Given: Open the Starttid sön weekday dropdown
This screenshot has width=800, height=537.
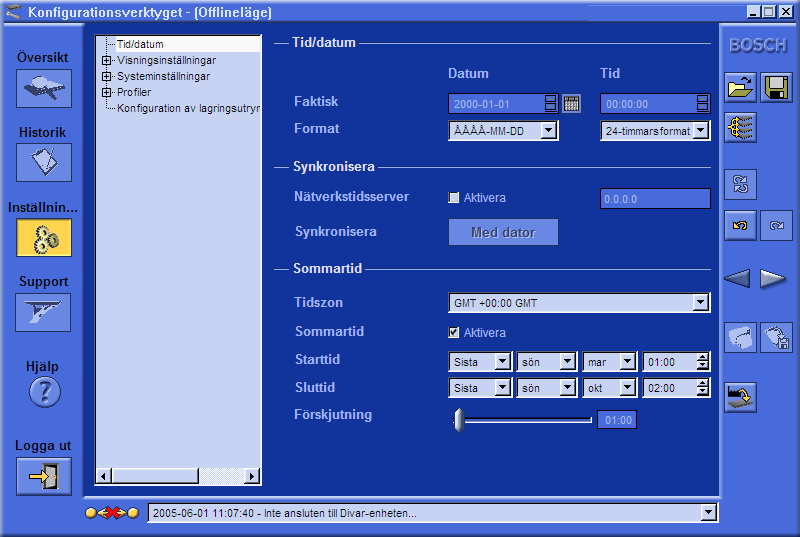Looking at the screenshot, I should 568,362.
